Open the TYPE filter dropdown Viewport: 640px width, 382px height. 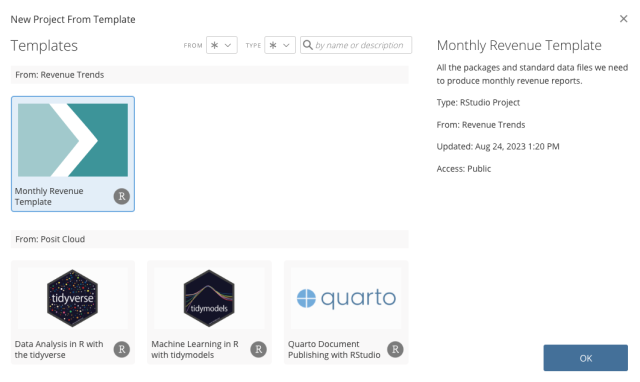coord(280,45)
